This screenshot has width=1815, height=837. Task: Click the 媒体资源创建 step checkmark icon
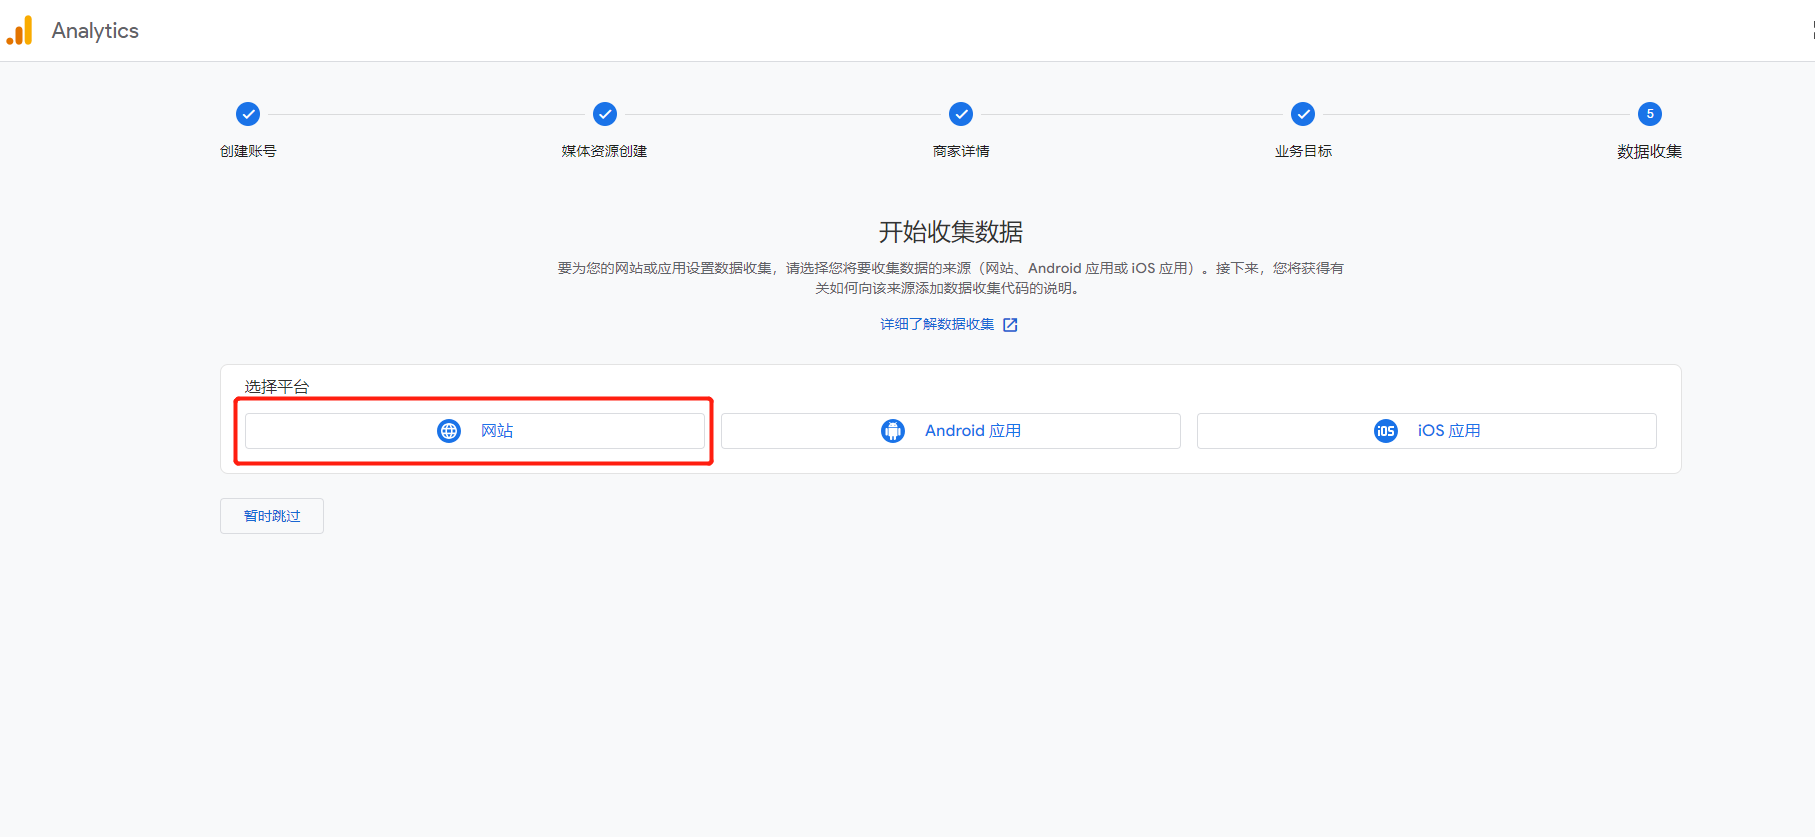605,114
